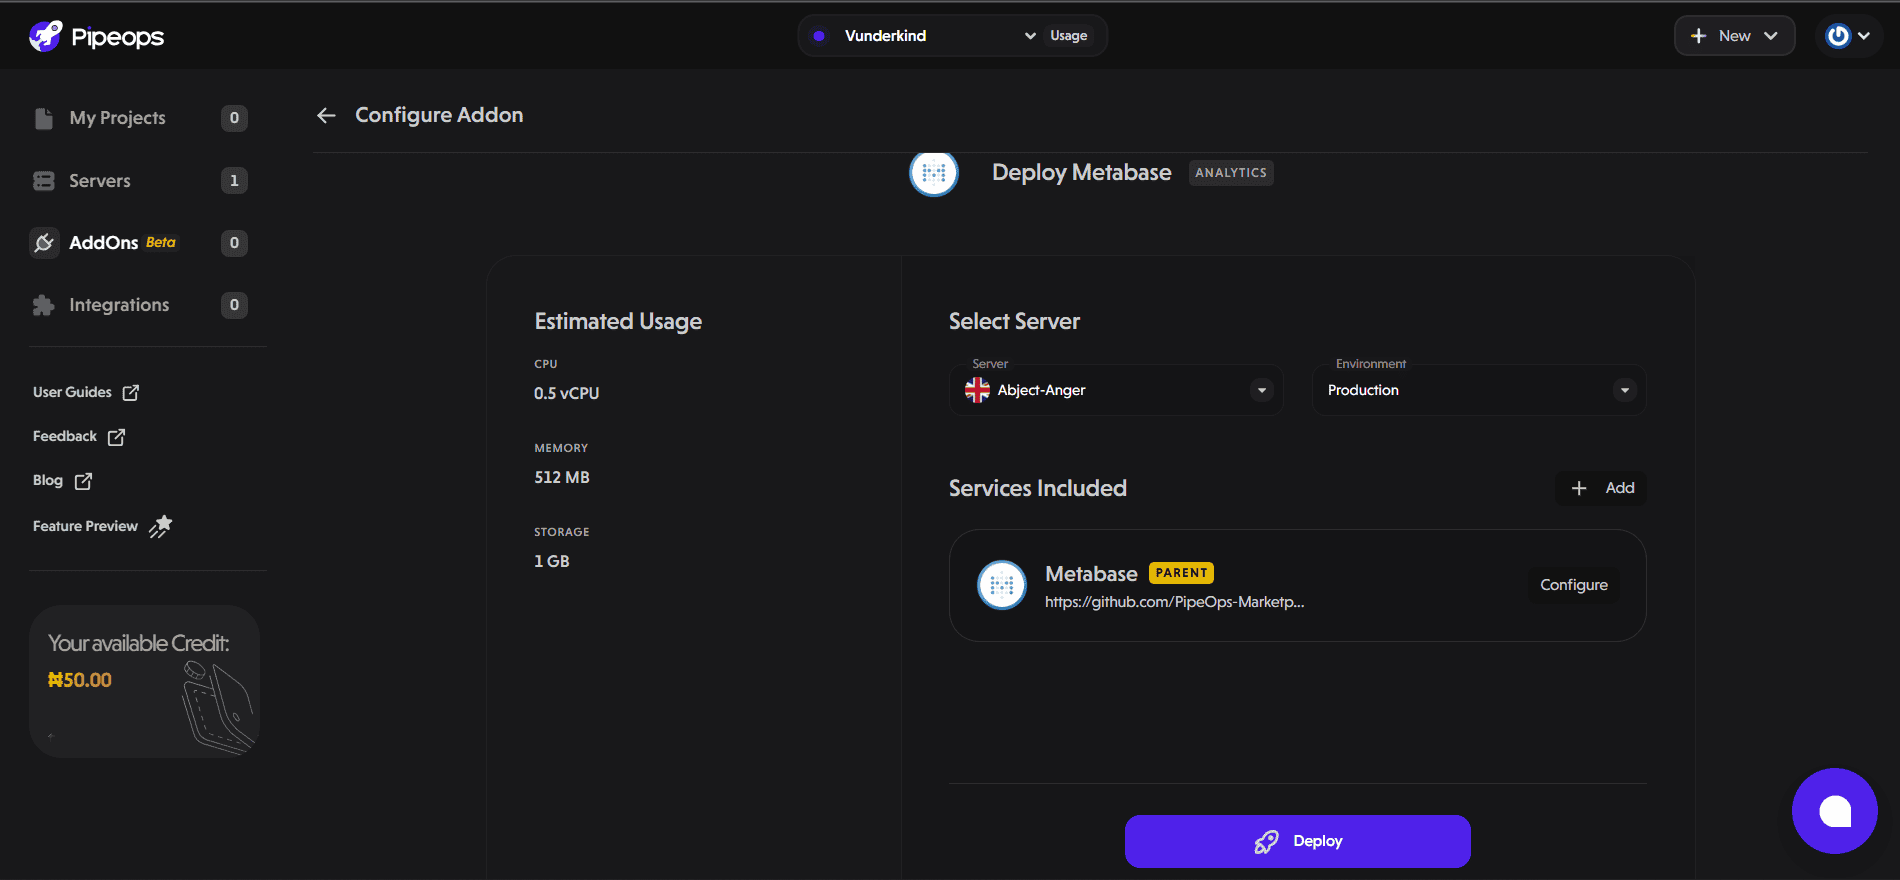Click the Pipeops rocket logo

tap(46, 36)
